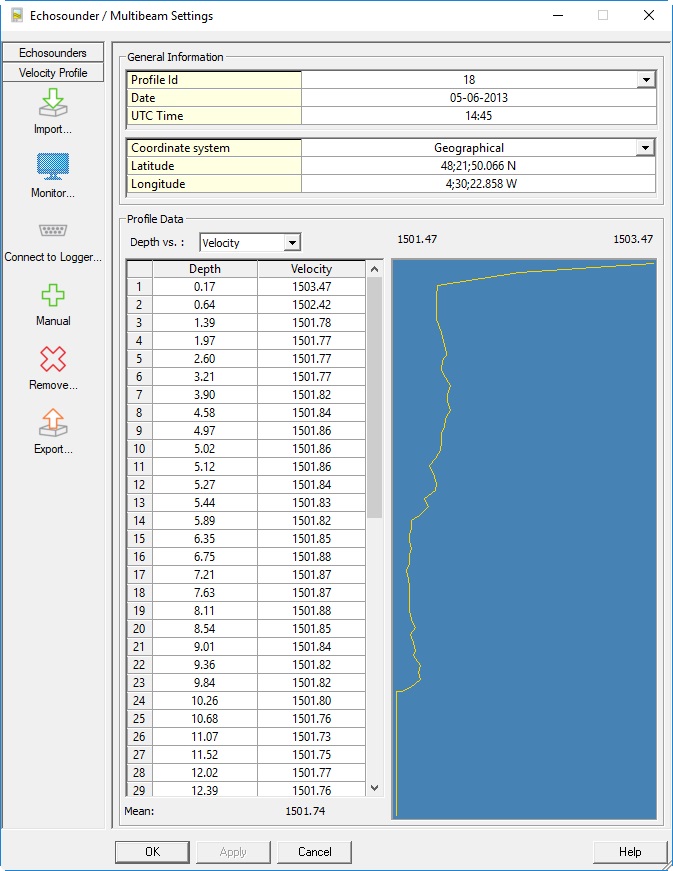Switch to the Echosounders tab

(53, 53)
